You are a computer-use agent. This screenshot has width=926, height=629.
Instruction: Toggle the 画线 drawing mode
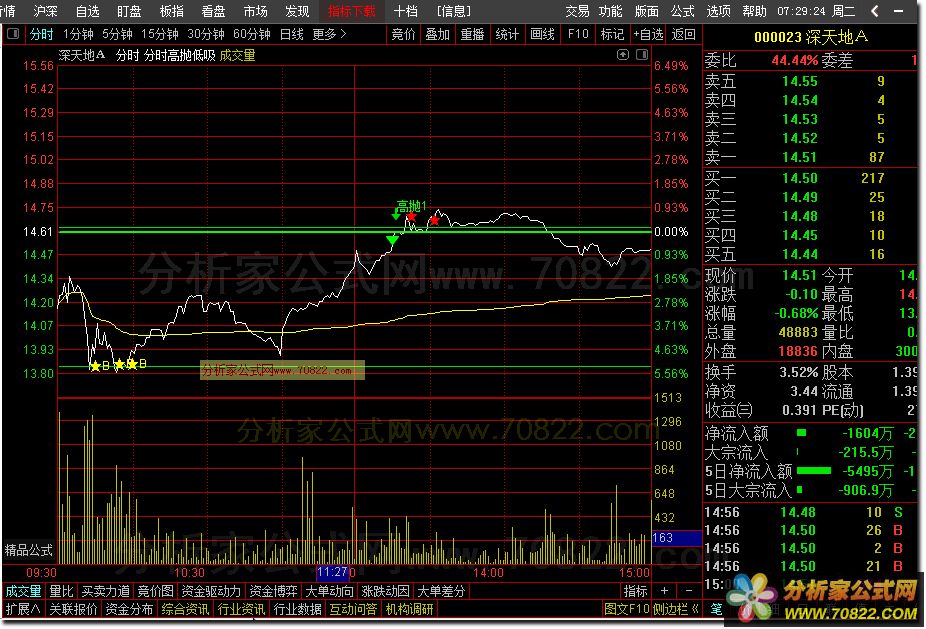tap(542, 33)
